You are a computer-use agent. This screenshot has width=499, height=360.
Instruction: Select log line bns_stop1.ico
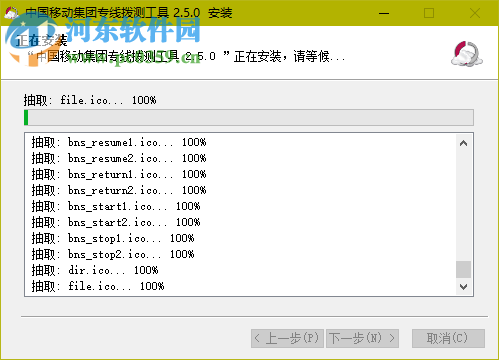click(113, 238)
